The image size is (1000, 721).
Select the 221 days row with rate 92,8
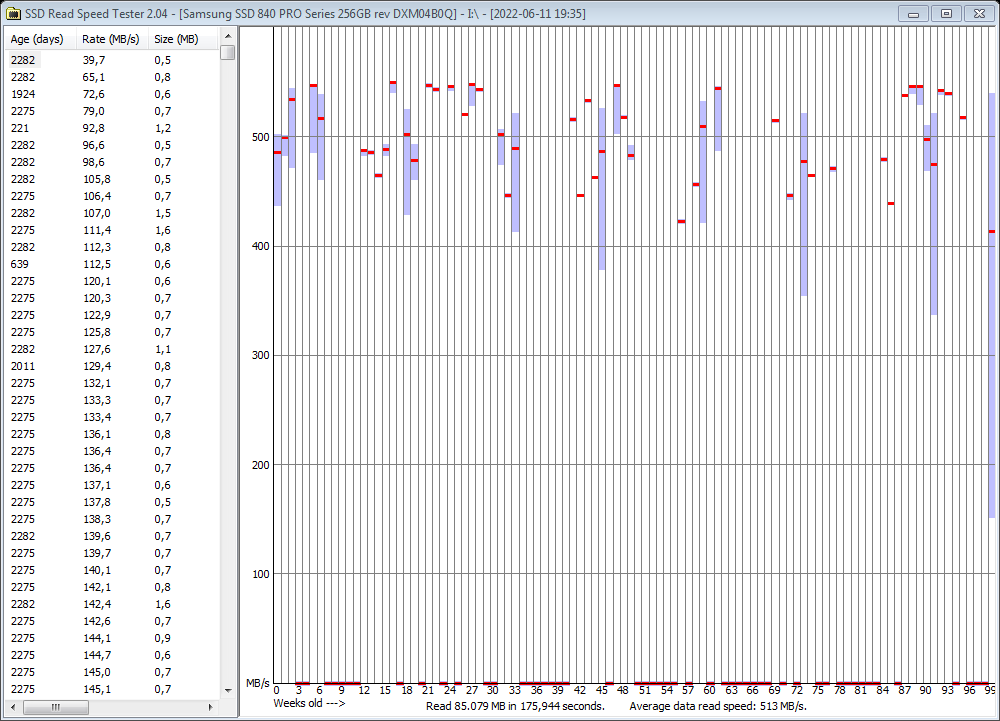click(112, 128)
